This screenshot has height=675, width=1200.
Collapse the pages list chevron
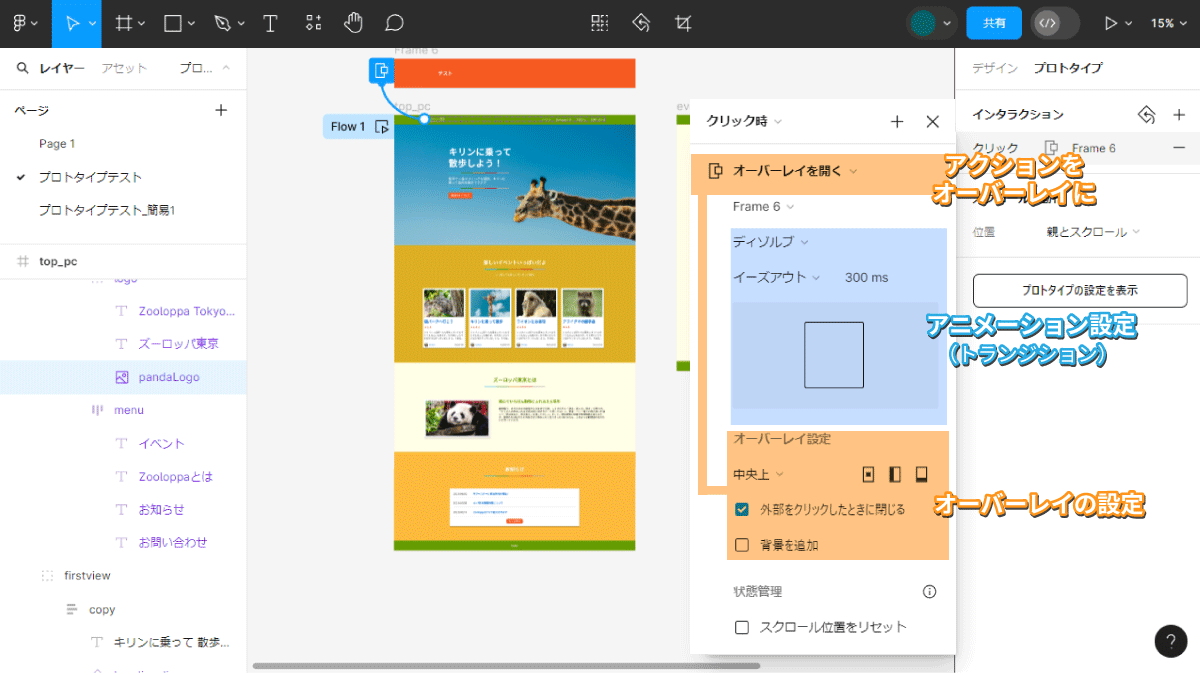pos(226,68)
